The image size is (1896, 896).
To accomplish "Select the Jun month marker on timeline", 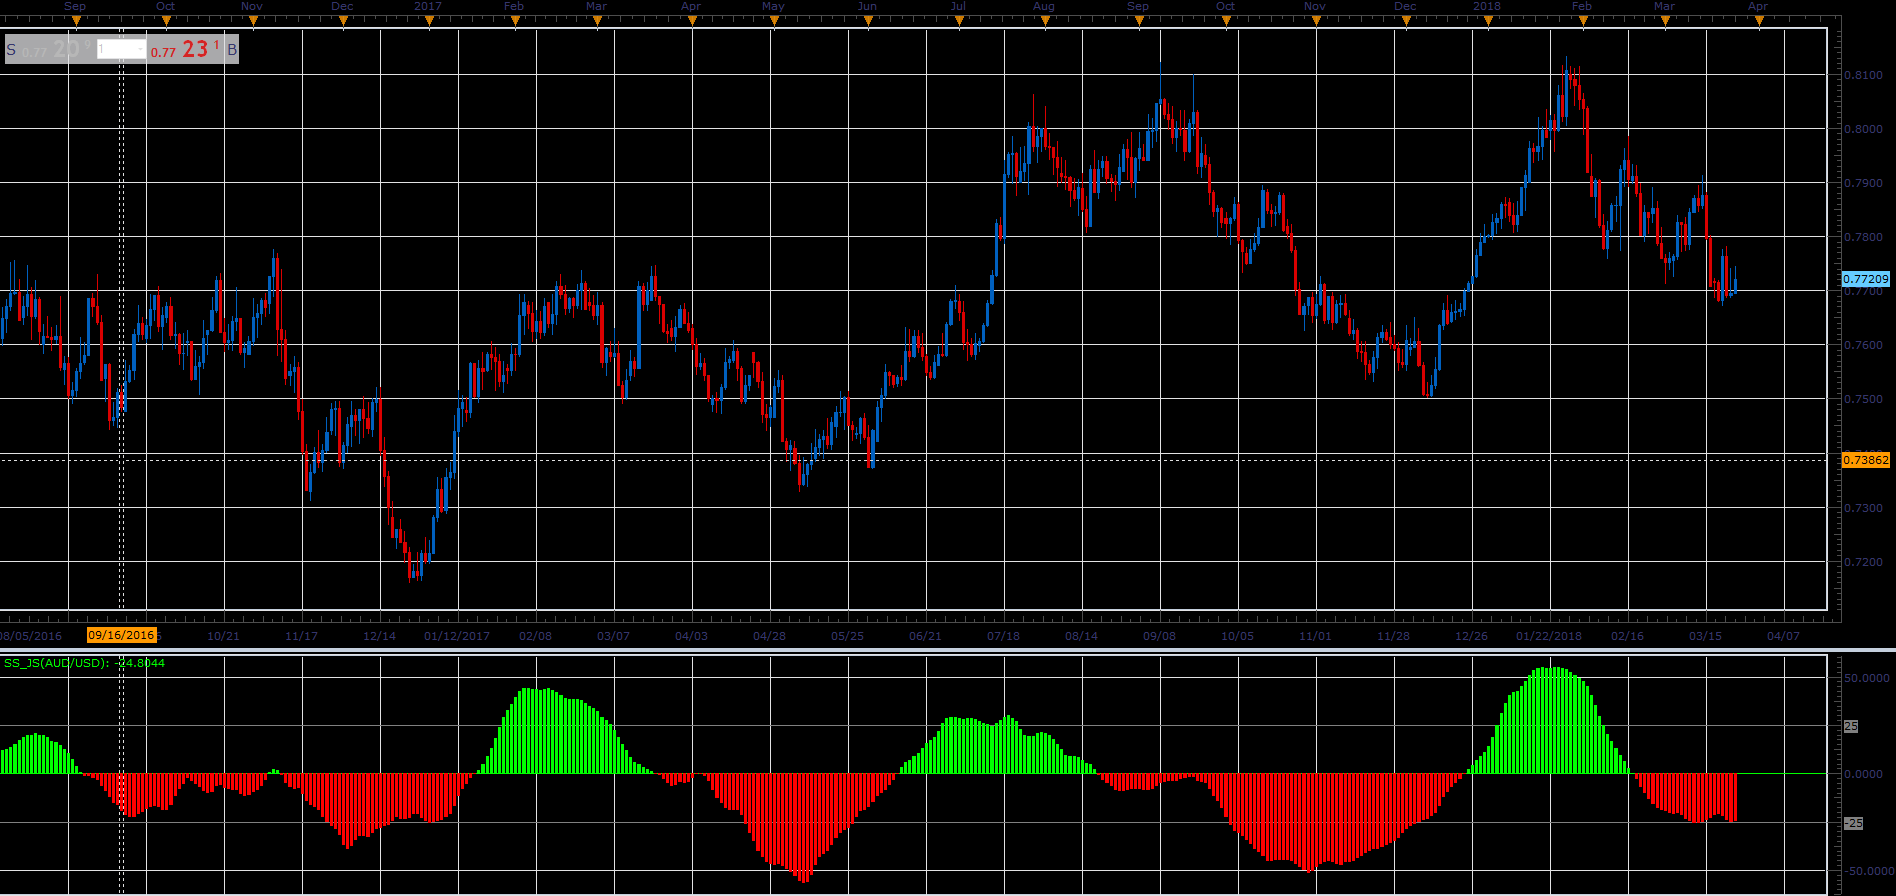I will pyautogui.click(x=867, y=6).
